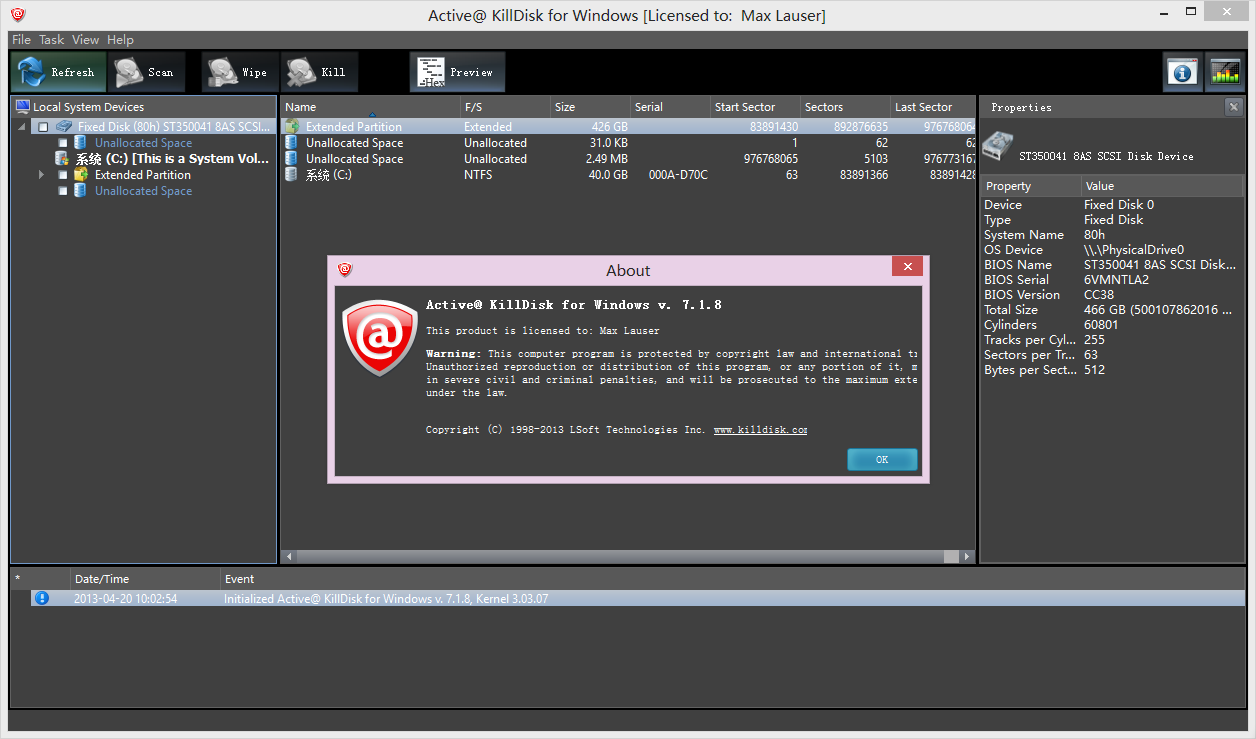Toggle the Extended Partition checkbox in tree
This screenshot has height=739, width=1256.
[62, 175]
